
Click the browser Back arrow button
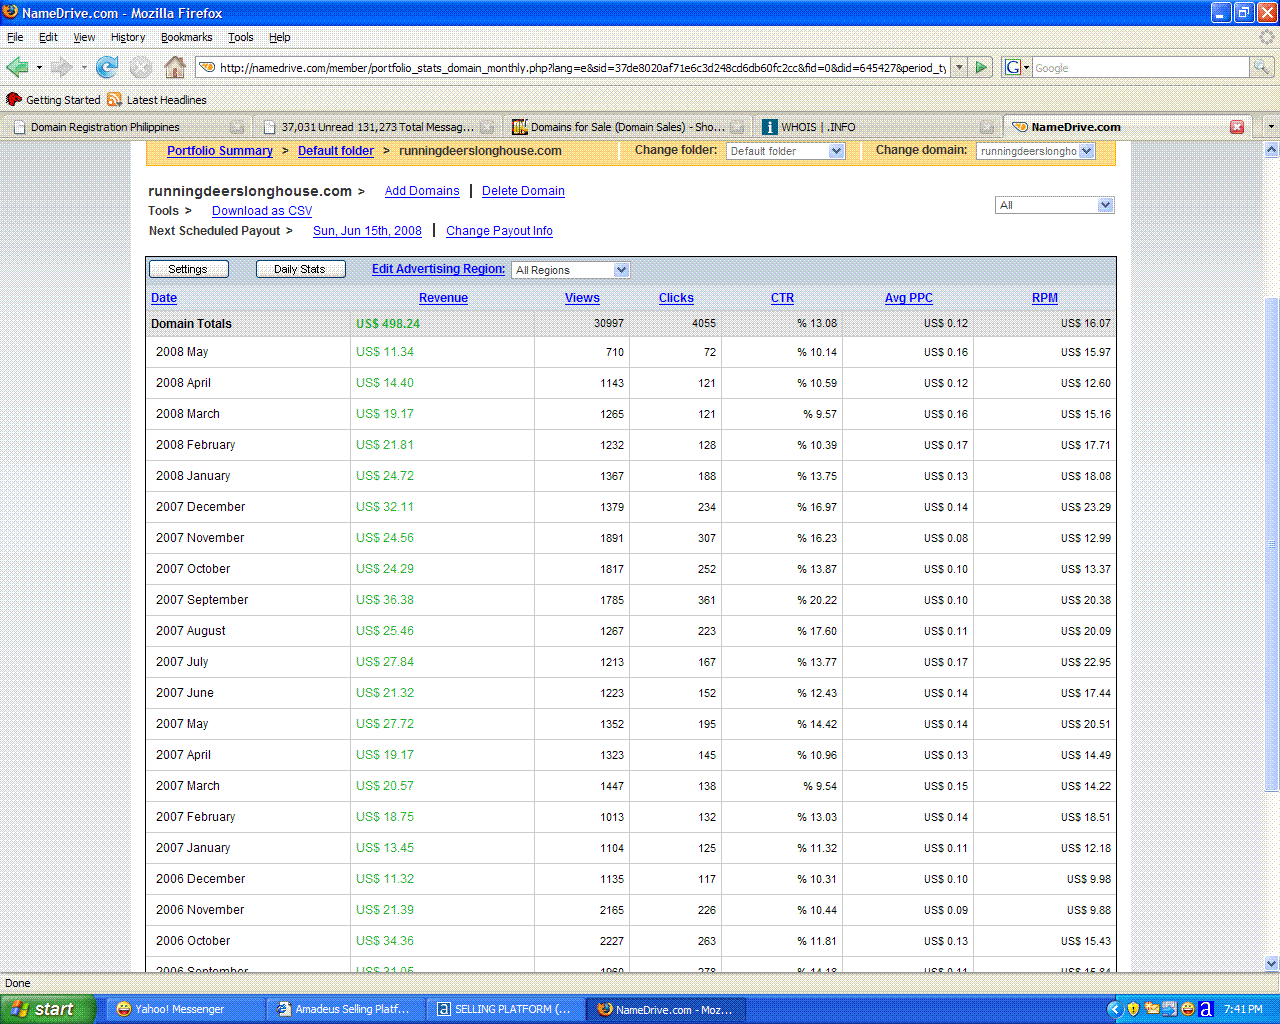pos(18,67)
